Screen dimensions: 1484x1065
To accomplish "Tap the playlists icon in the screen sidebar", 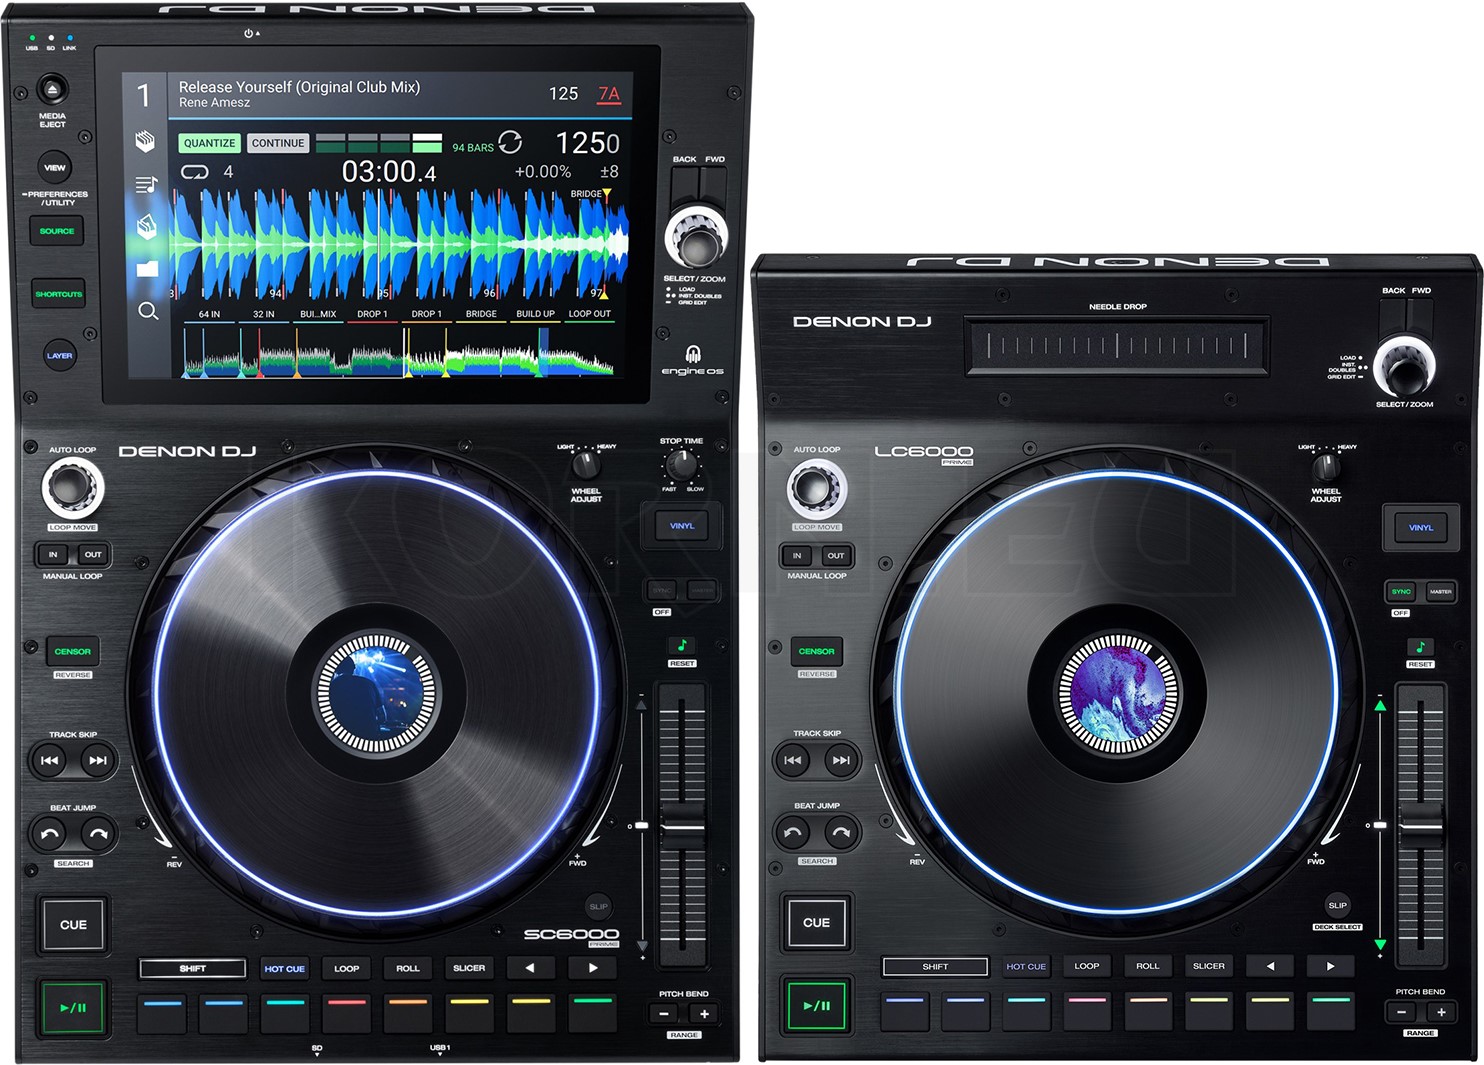I will (x=148, y=183).
